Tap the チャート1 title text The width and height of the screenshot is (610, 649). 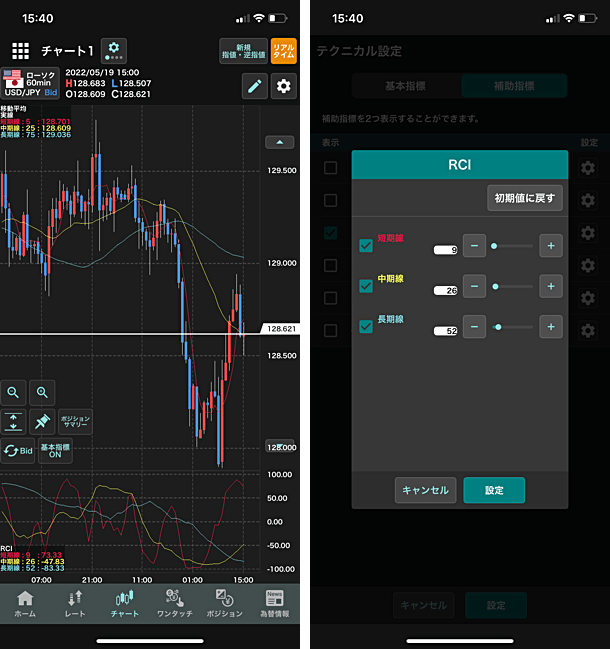click(67, 51)
